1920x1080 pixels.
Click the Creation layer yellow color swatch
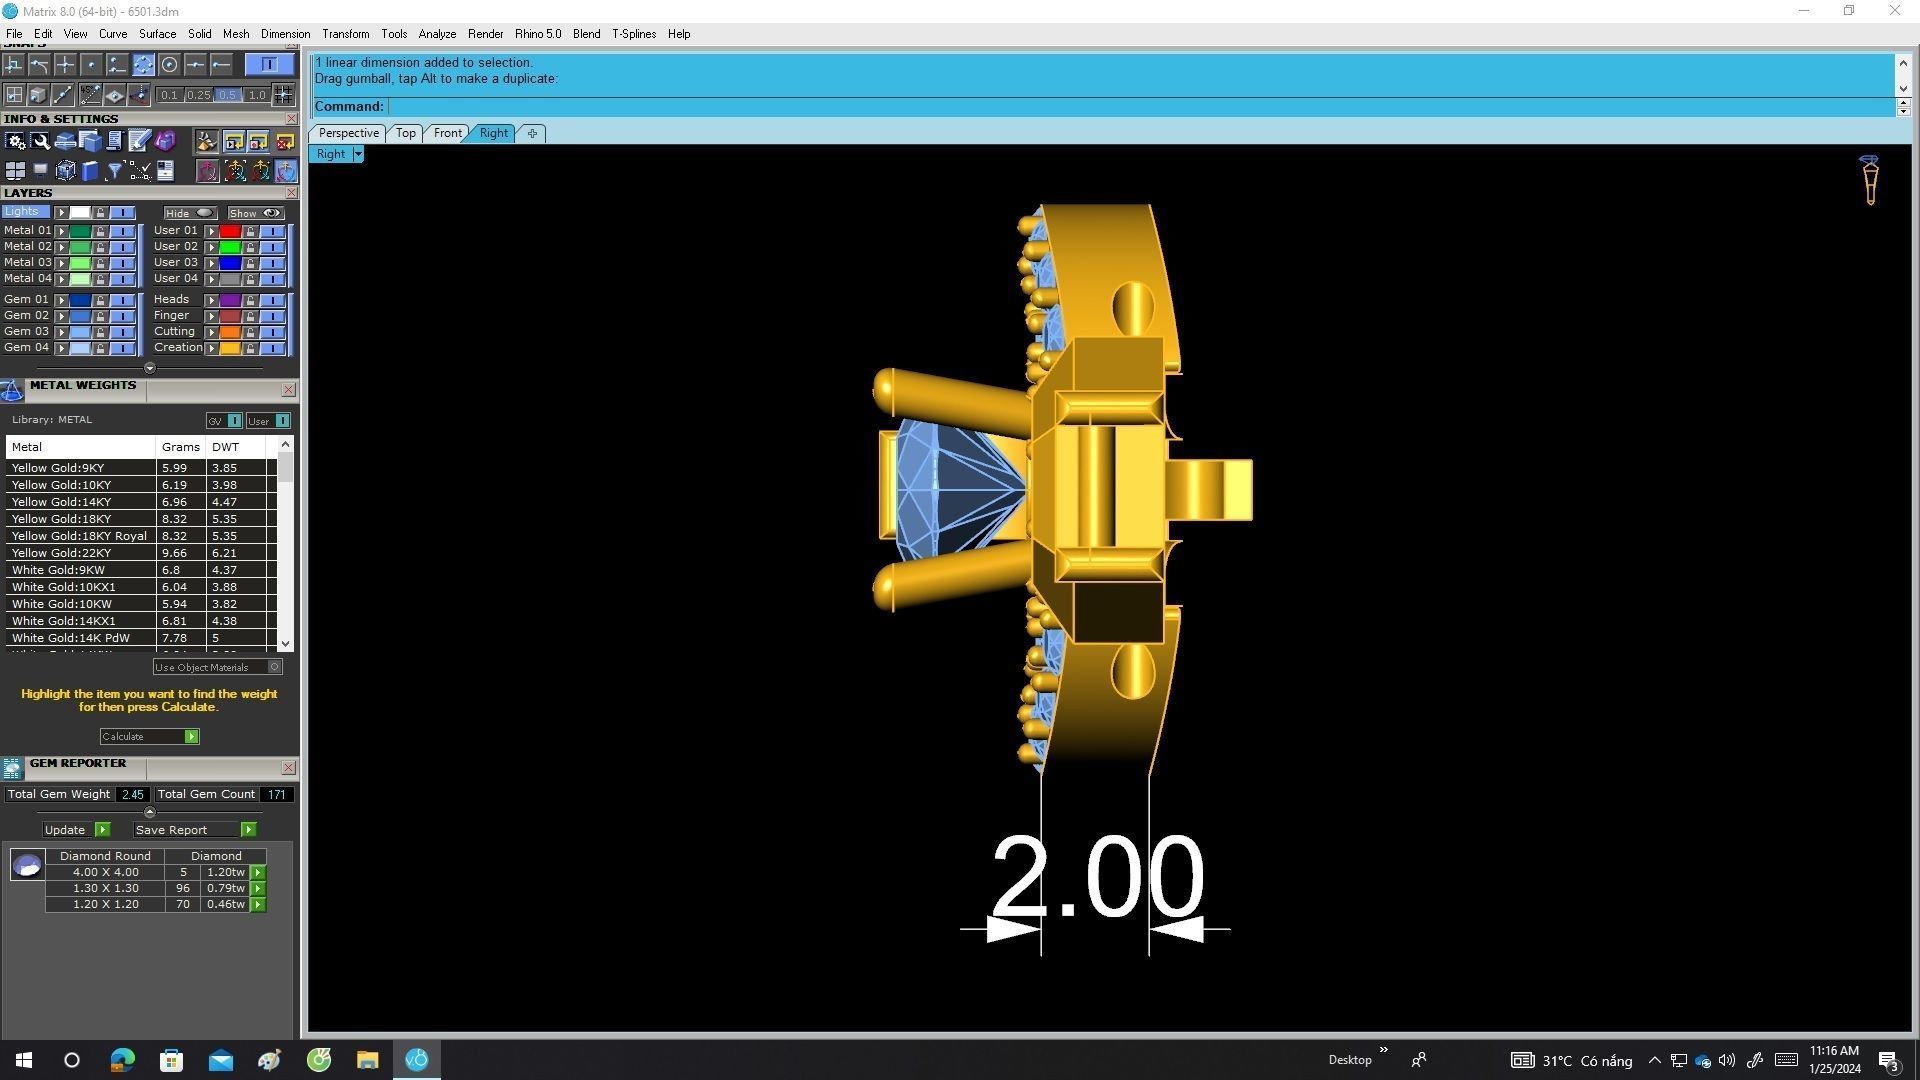[230, 348]
